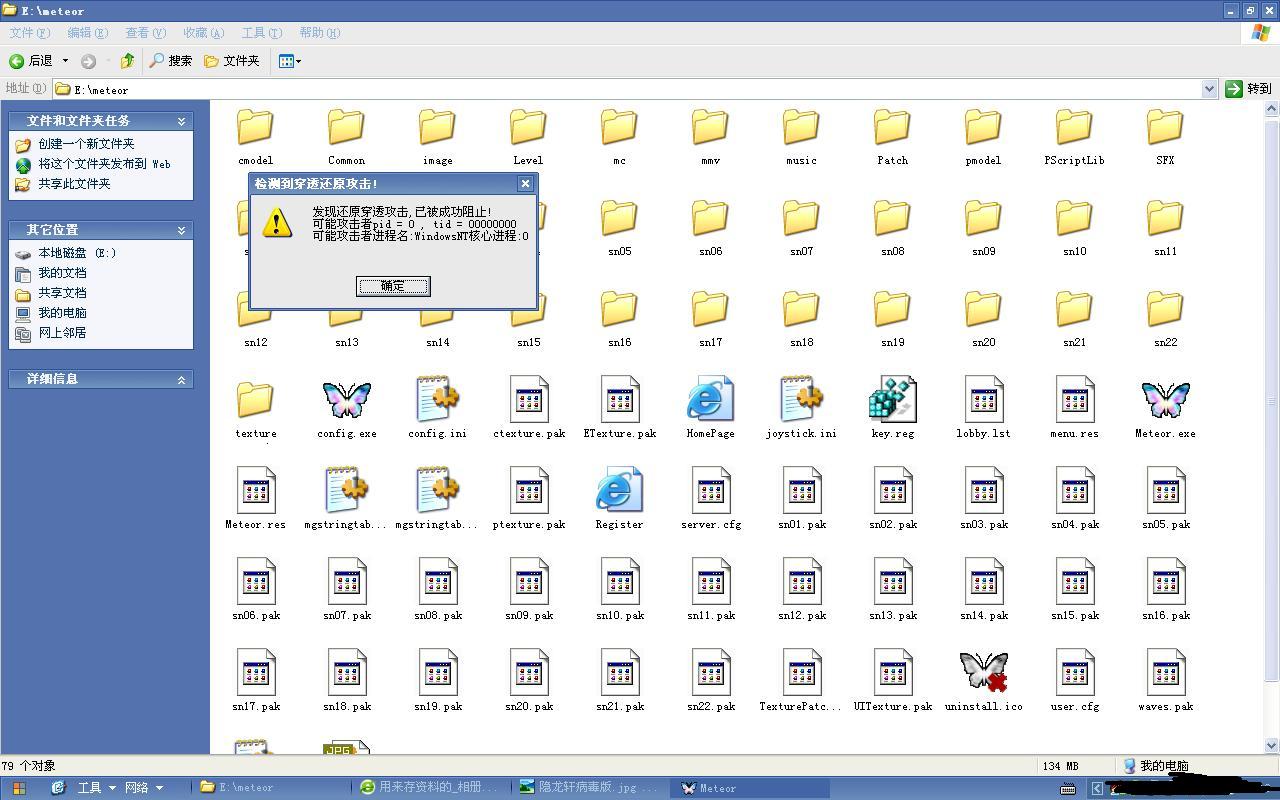
Task: Open the back history dropdown arrow
Action: (x=66, y=61)
